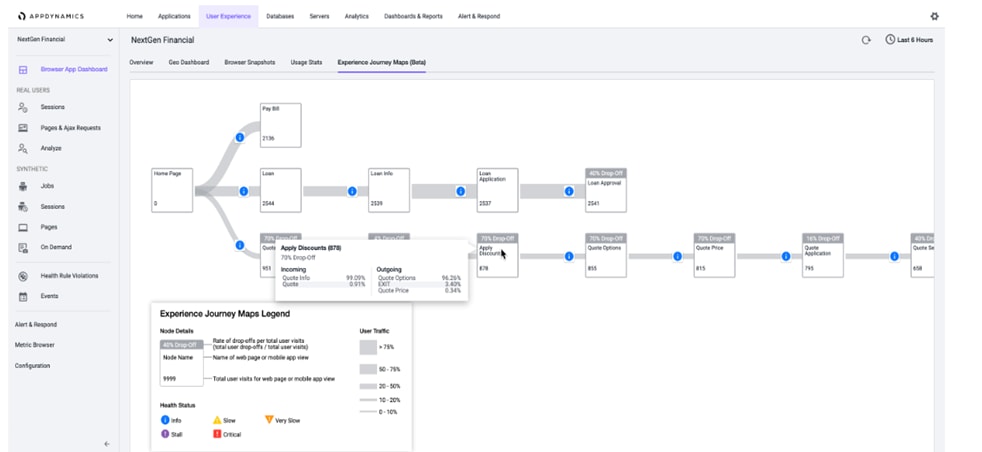Screen dimensions: 982x452
Task: Open the Applications top menu
Action: tap(174, 16)
